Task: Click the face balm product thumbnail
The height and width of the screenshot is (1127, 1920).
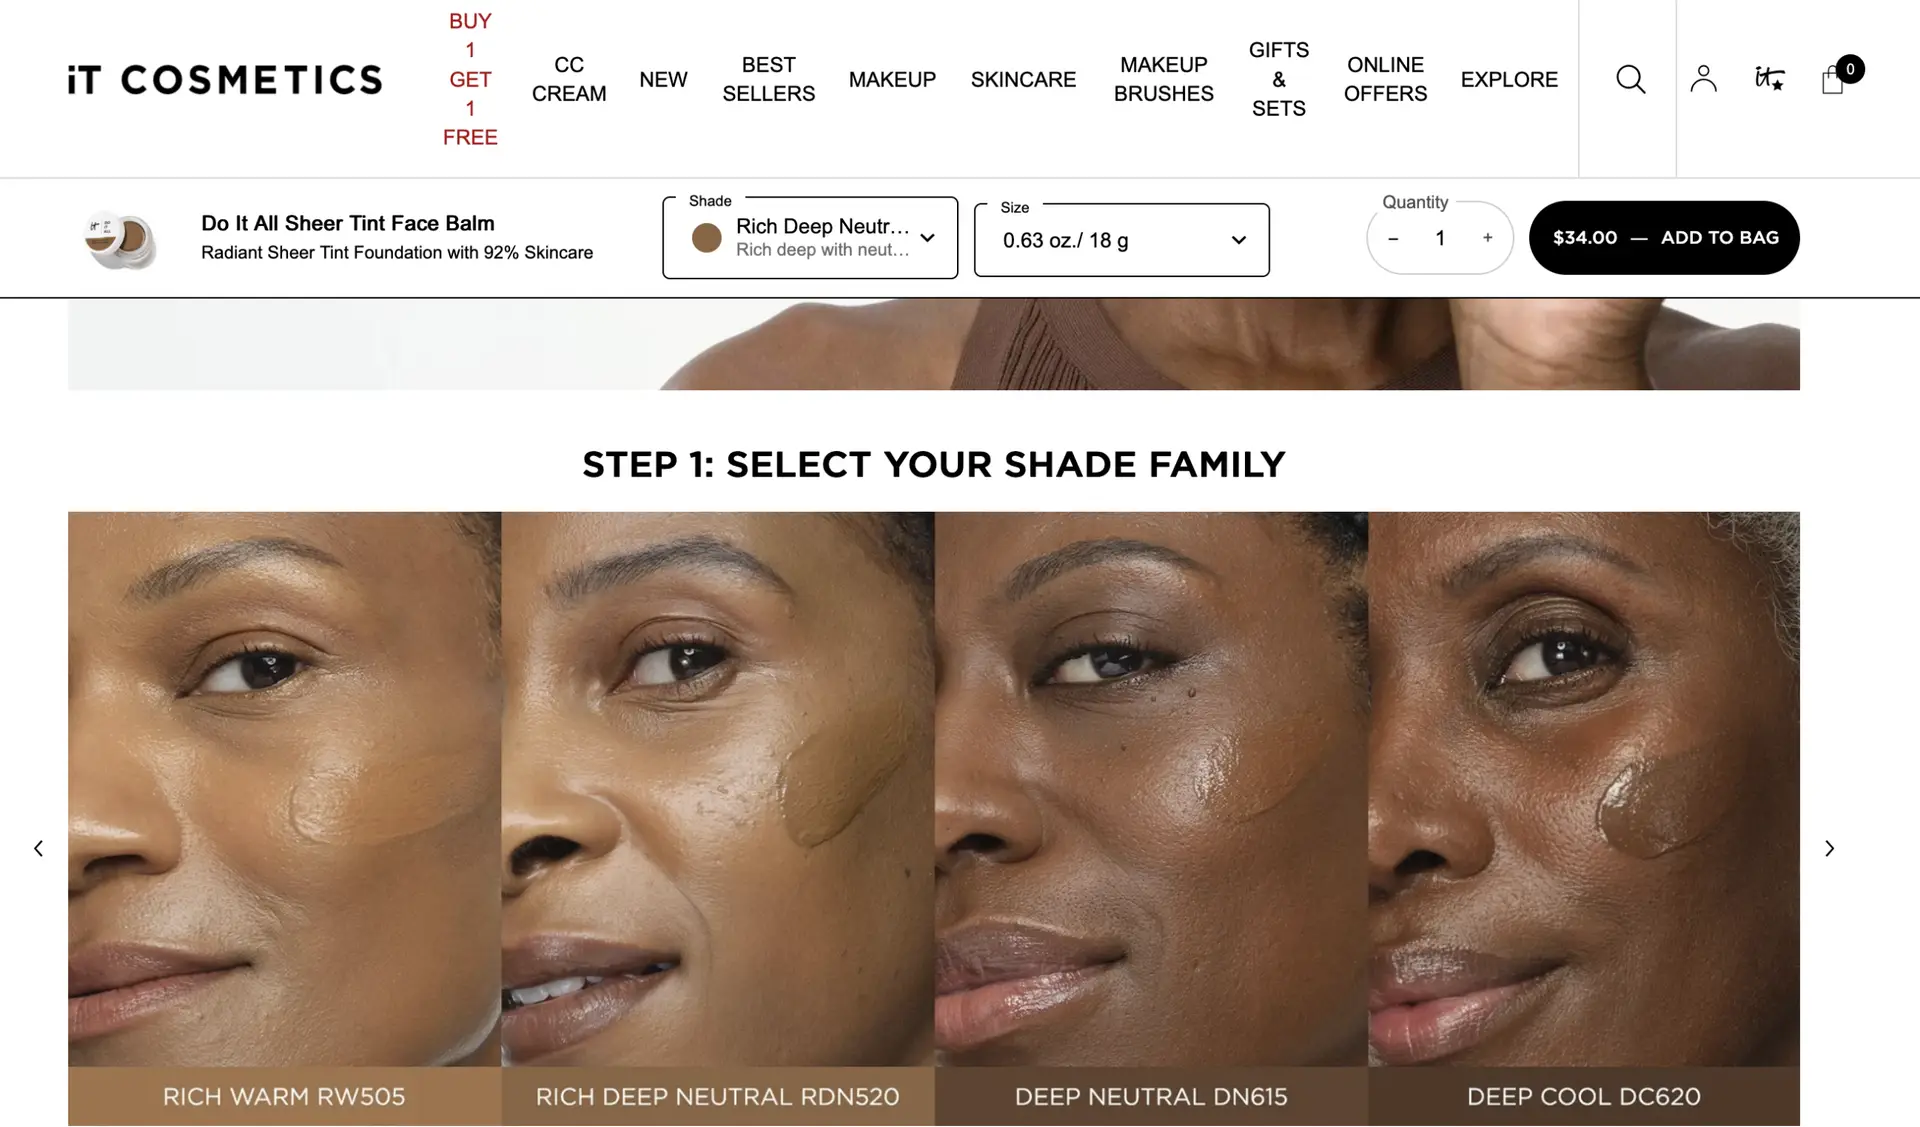Action: tap(121, 239)
